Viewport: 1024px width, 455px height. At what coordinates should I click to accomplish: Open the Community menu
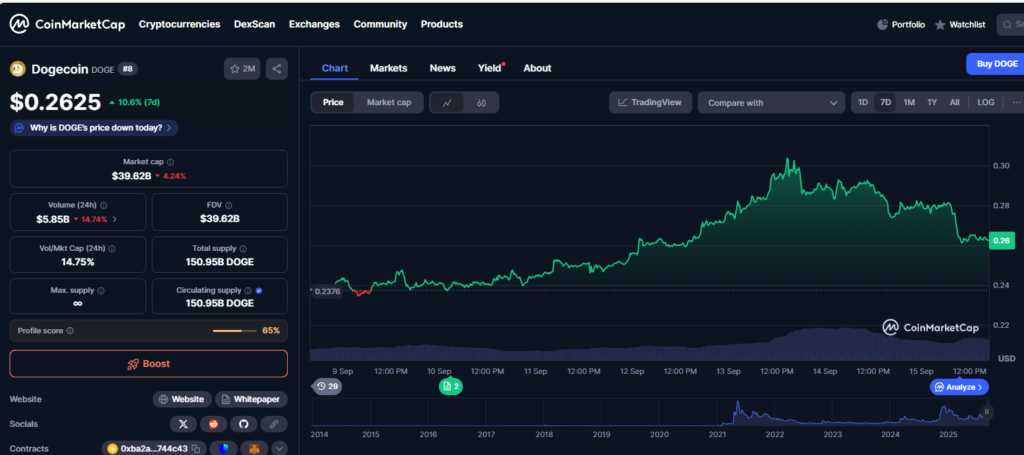[380, 24]
